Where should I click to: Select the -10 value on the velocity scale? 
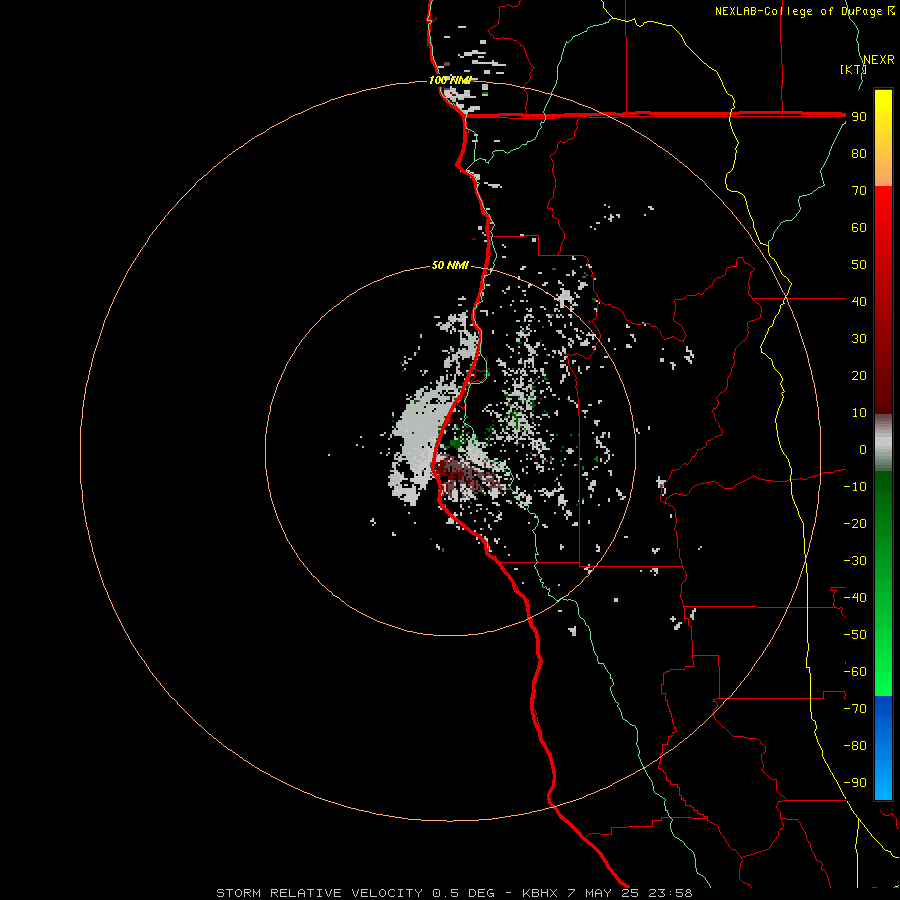(855, 487)
